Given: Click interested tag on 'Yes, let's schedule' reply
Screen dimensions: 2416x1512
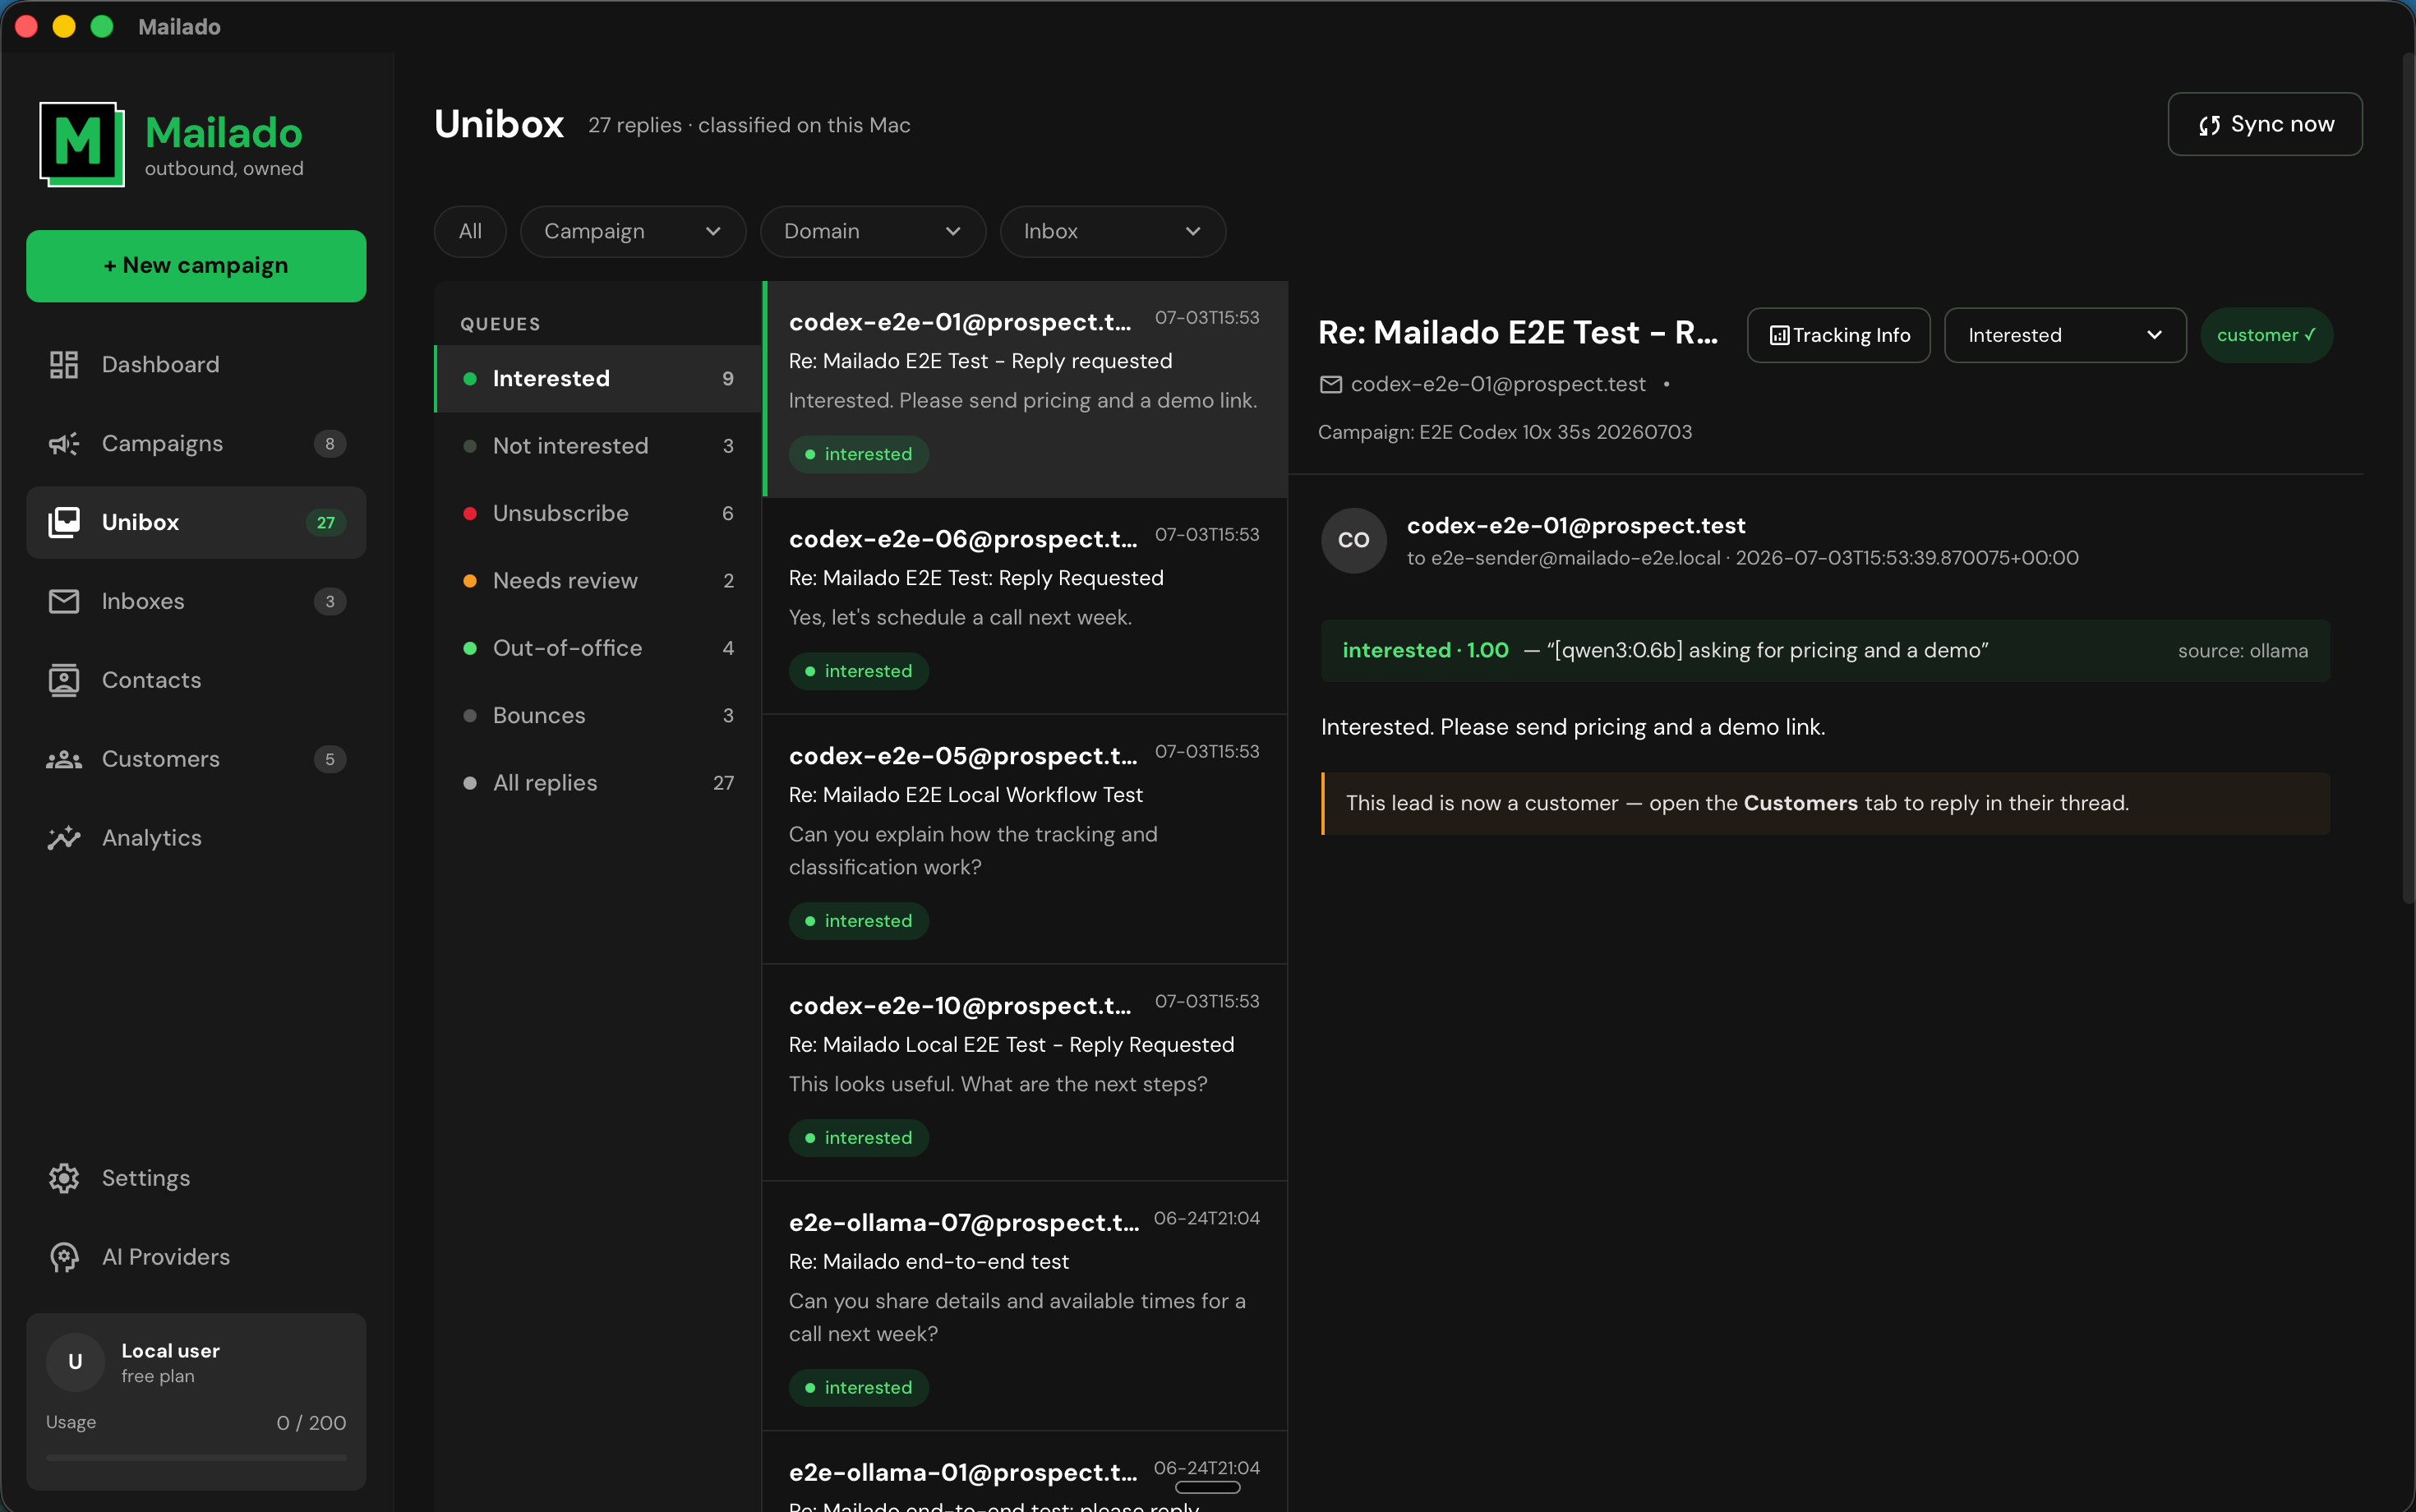Looking at the screenshot, I should click(x=859, y=671).
